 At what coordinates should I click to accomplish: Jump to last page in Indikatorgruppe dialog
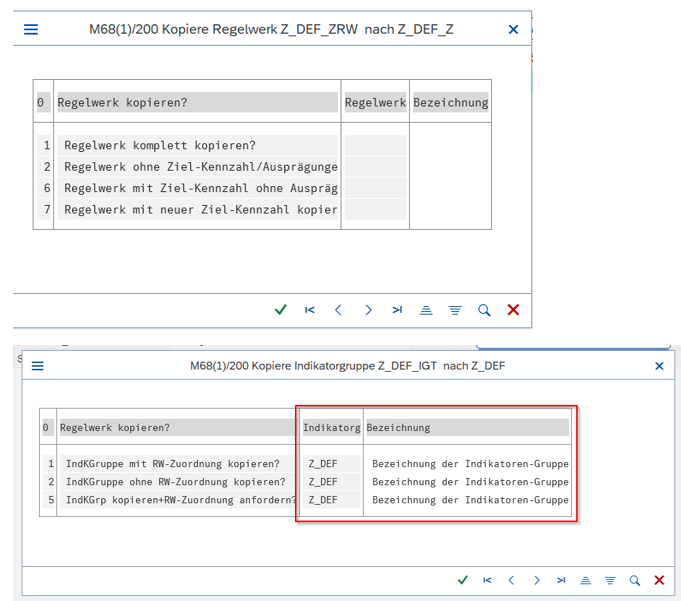[560, 580]
